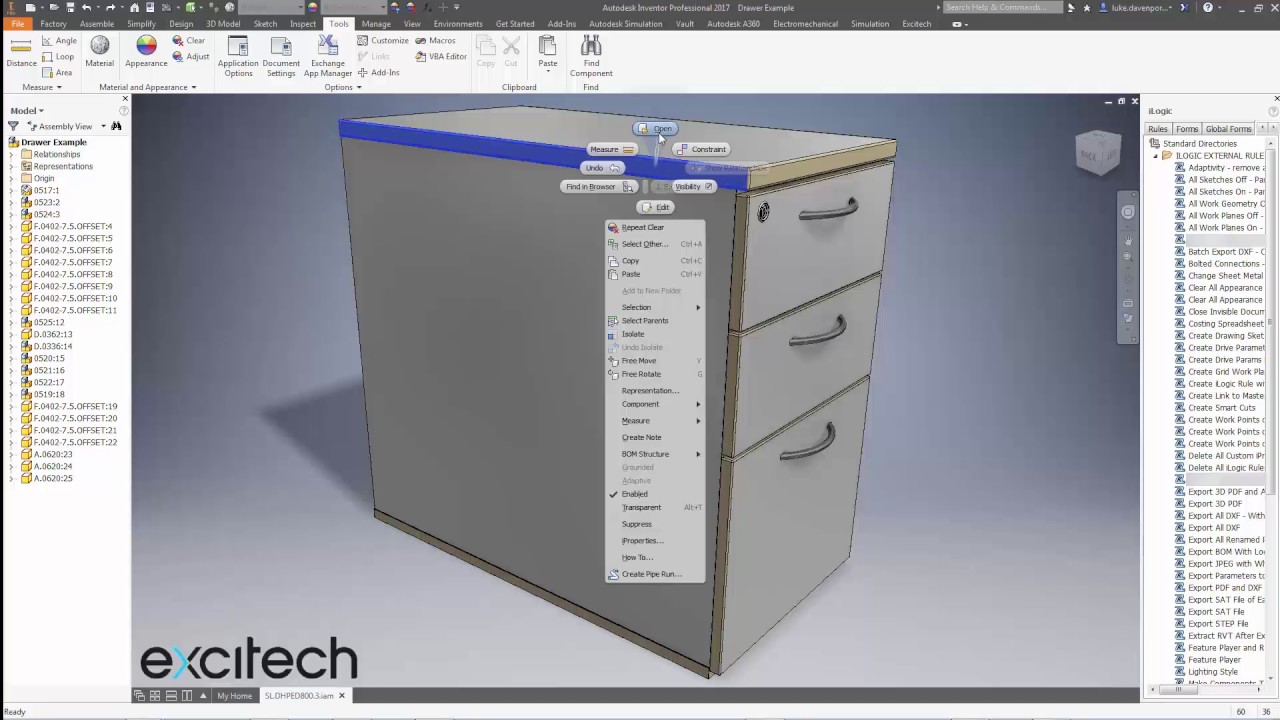Open the Appearance browser
Viewport: 1280px width, 720px height.
pos(146,52)
